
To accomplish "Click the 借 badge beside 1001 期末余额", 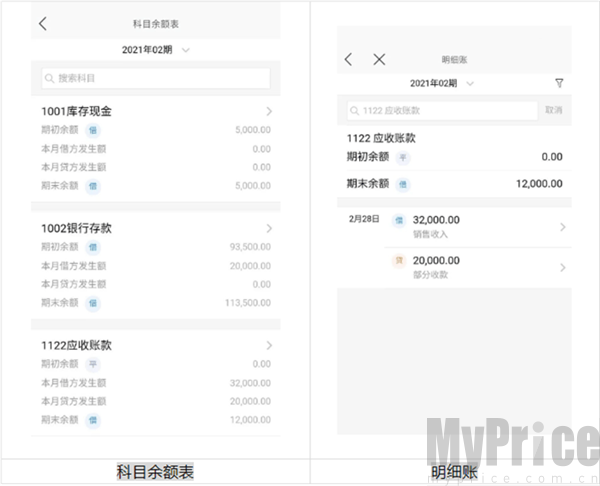I will (93, 186).
